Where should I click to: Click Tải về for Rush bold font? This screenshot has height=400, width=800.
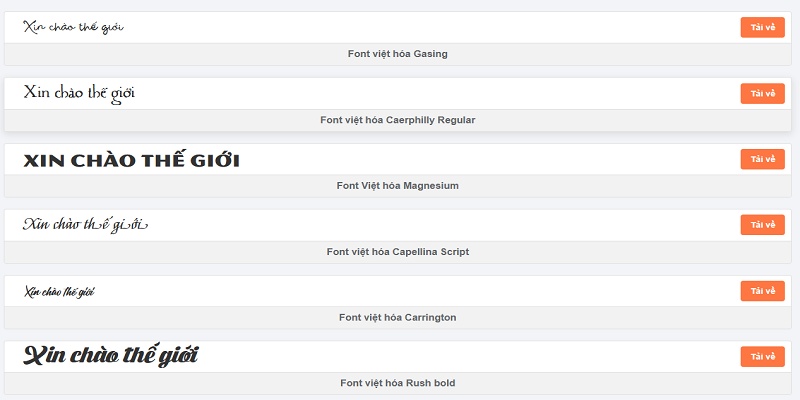pyautogui.click(x=762, y=357)
